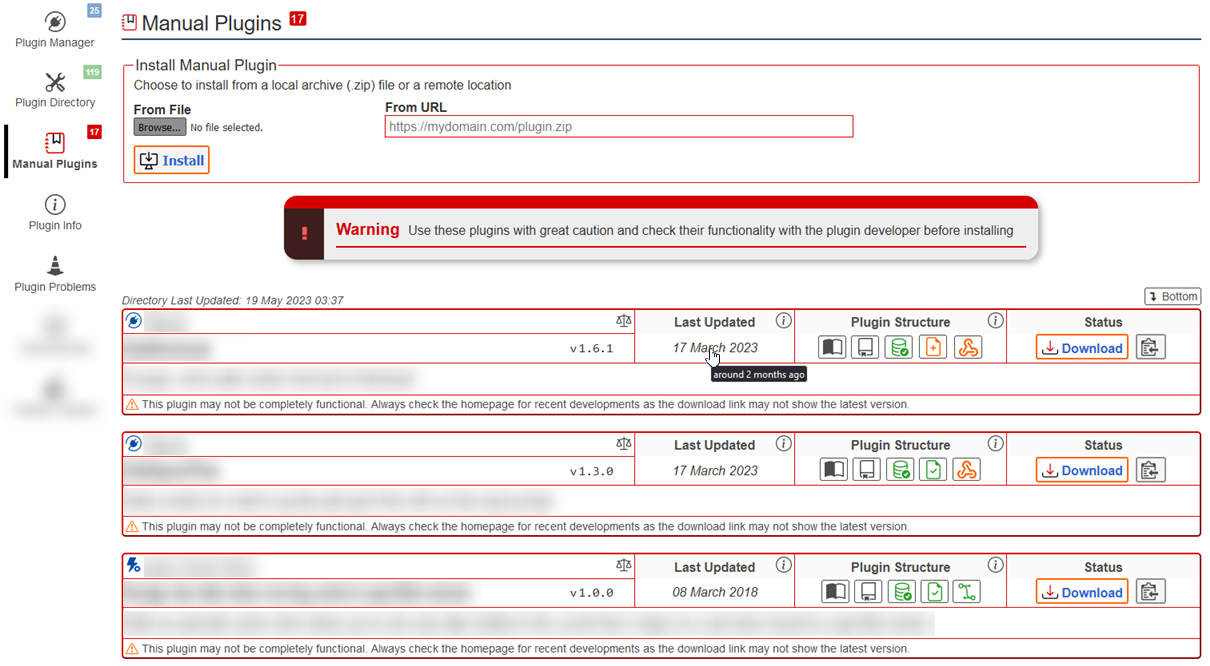Image resolution: width=1210 pixels, height=666 pixels.
Task: Click Last Updated info icon for v1.3.0 plugin
Action: pos(783,443)
